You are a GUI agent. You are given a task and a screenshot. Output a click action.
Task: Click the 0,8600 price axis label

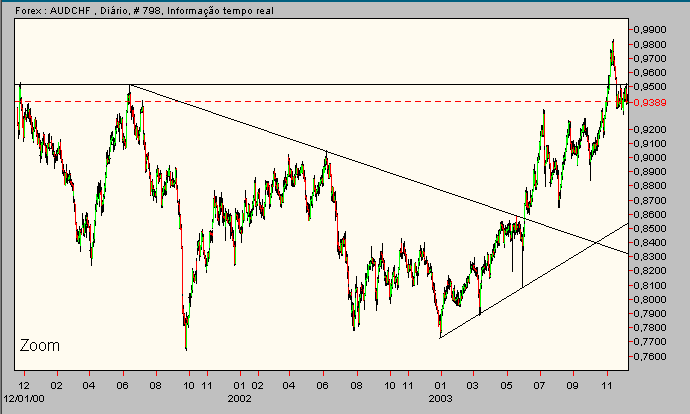pyautogui.click(x=650, y=215)
